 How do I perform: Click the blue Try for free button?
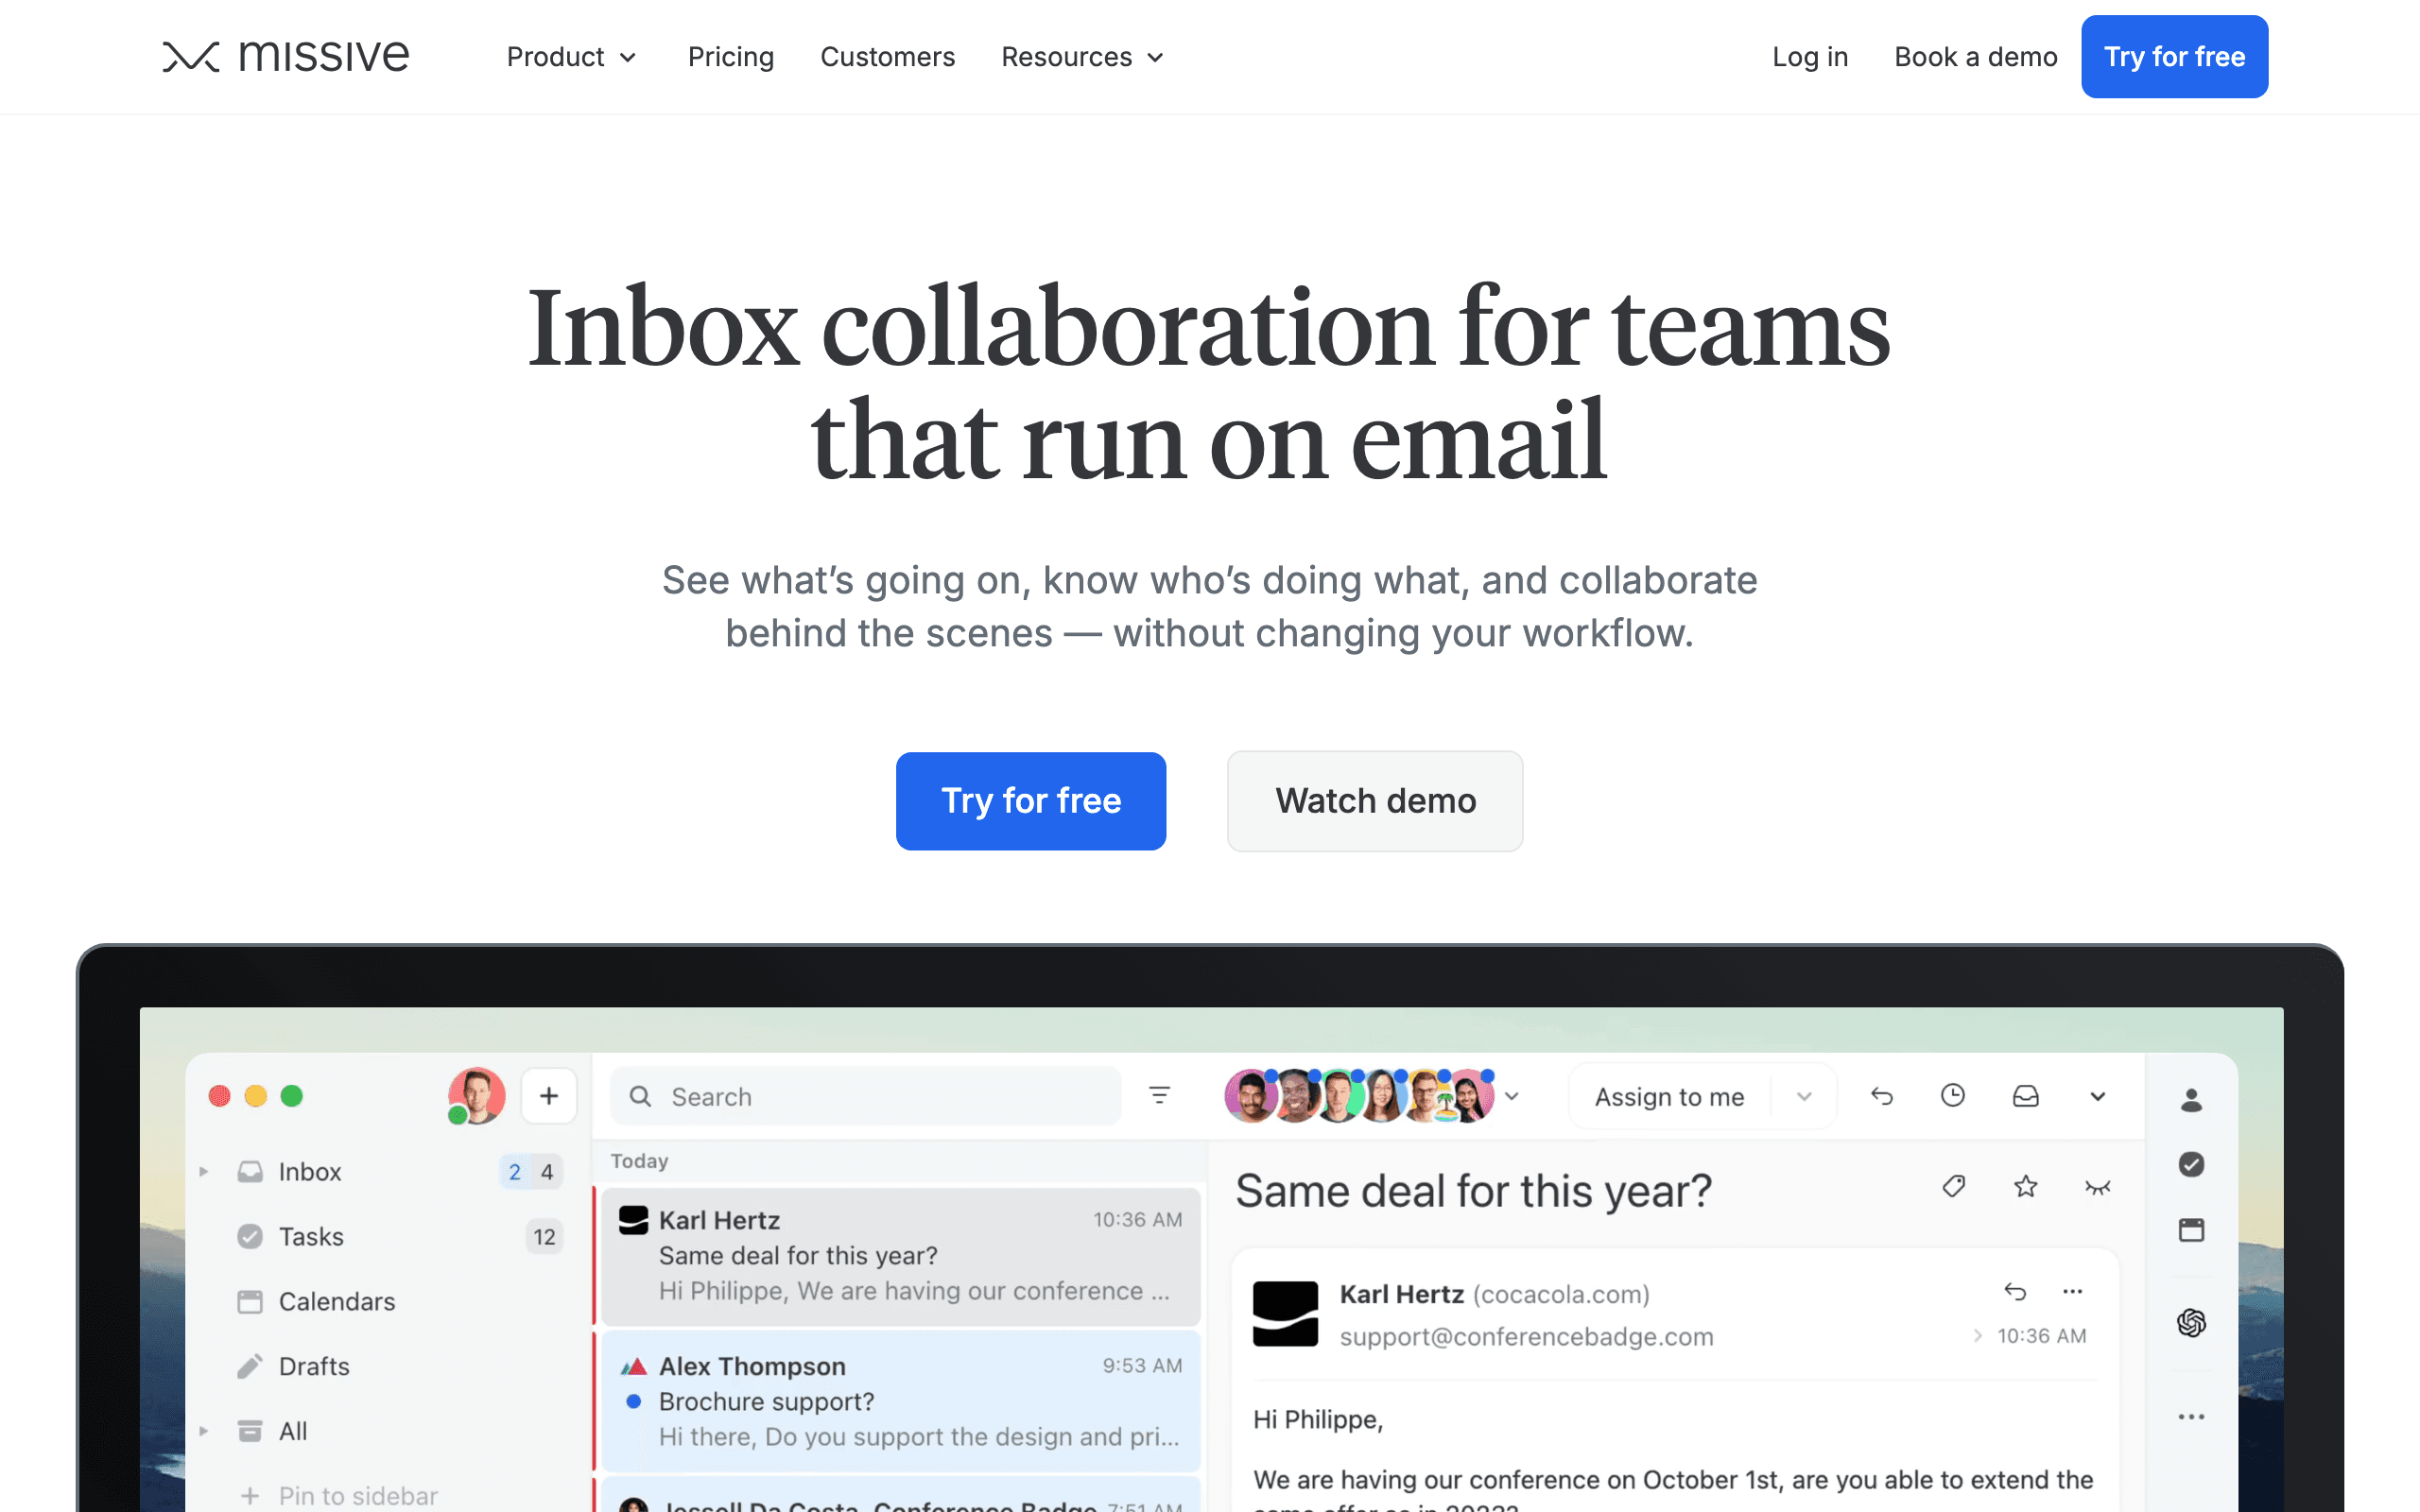pos(1031,800)
